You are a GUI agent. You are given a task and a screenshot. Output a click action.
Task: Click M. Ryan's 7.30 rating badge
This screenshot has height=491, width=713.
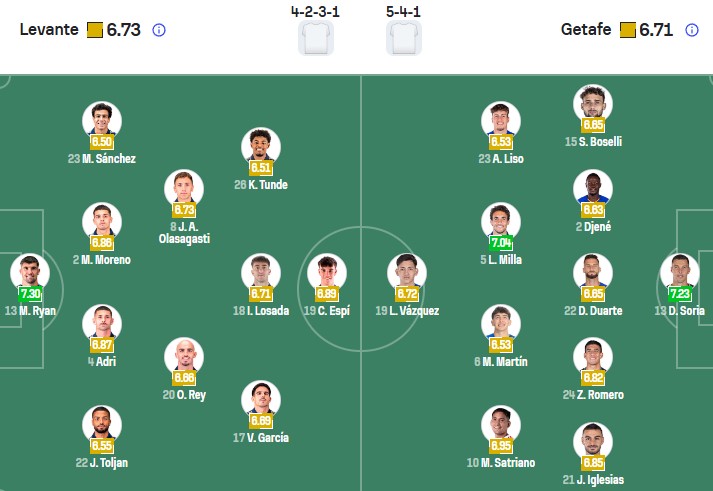(31, 294)
